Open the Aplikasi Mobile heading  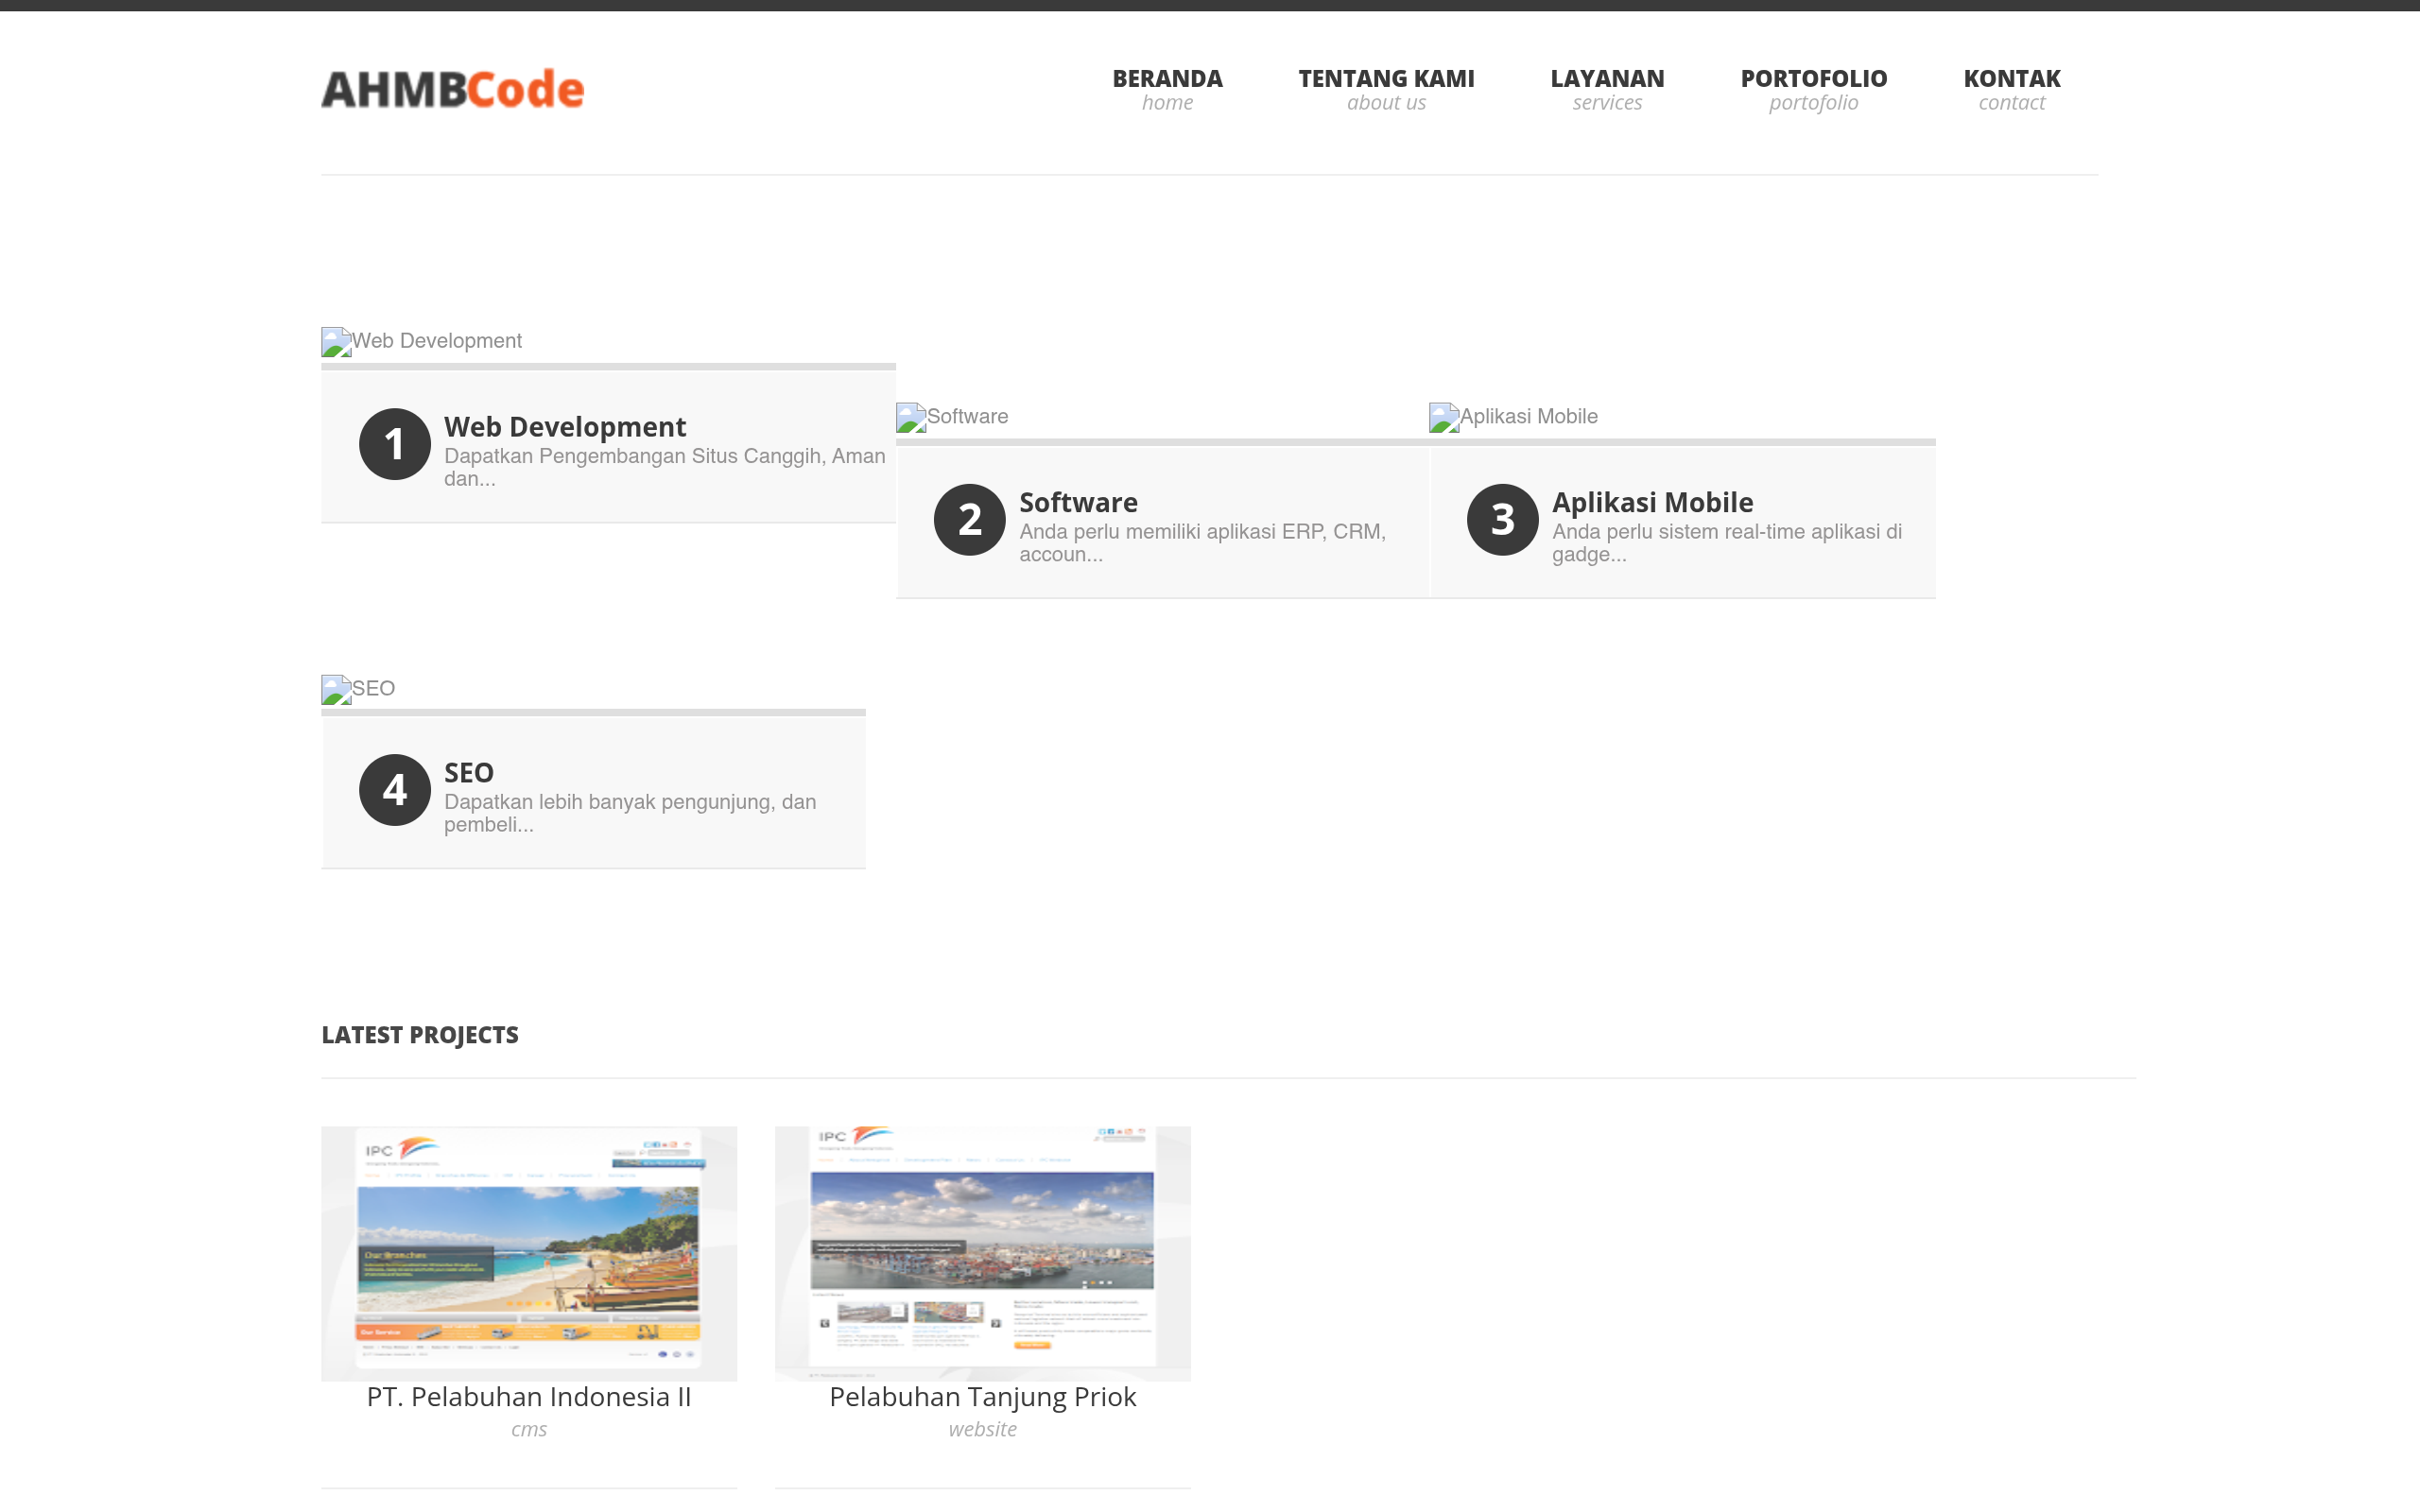pyautogui.click(x=1652, y=502)
